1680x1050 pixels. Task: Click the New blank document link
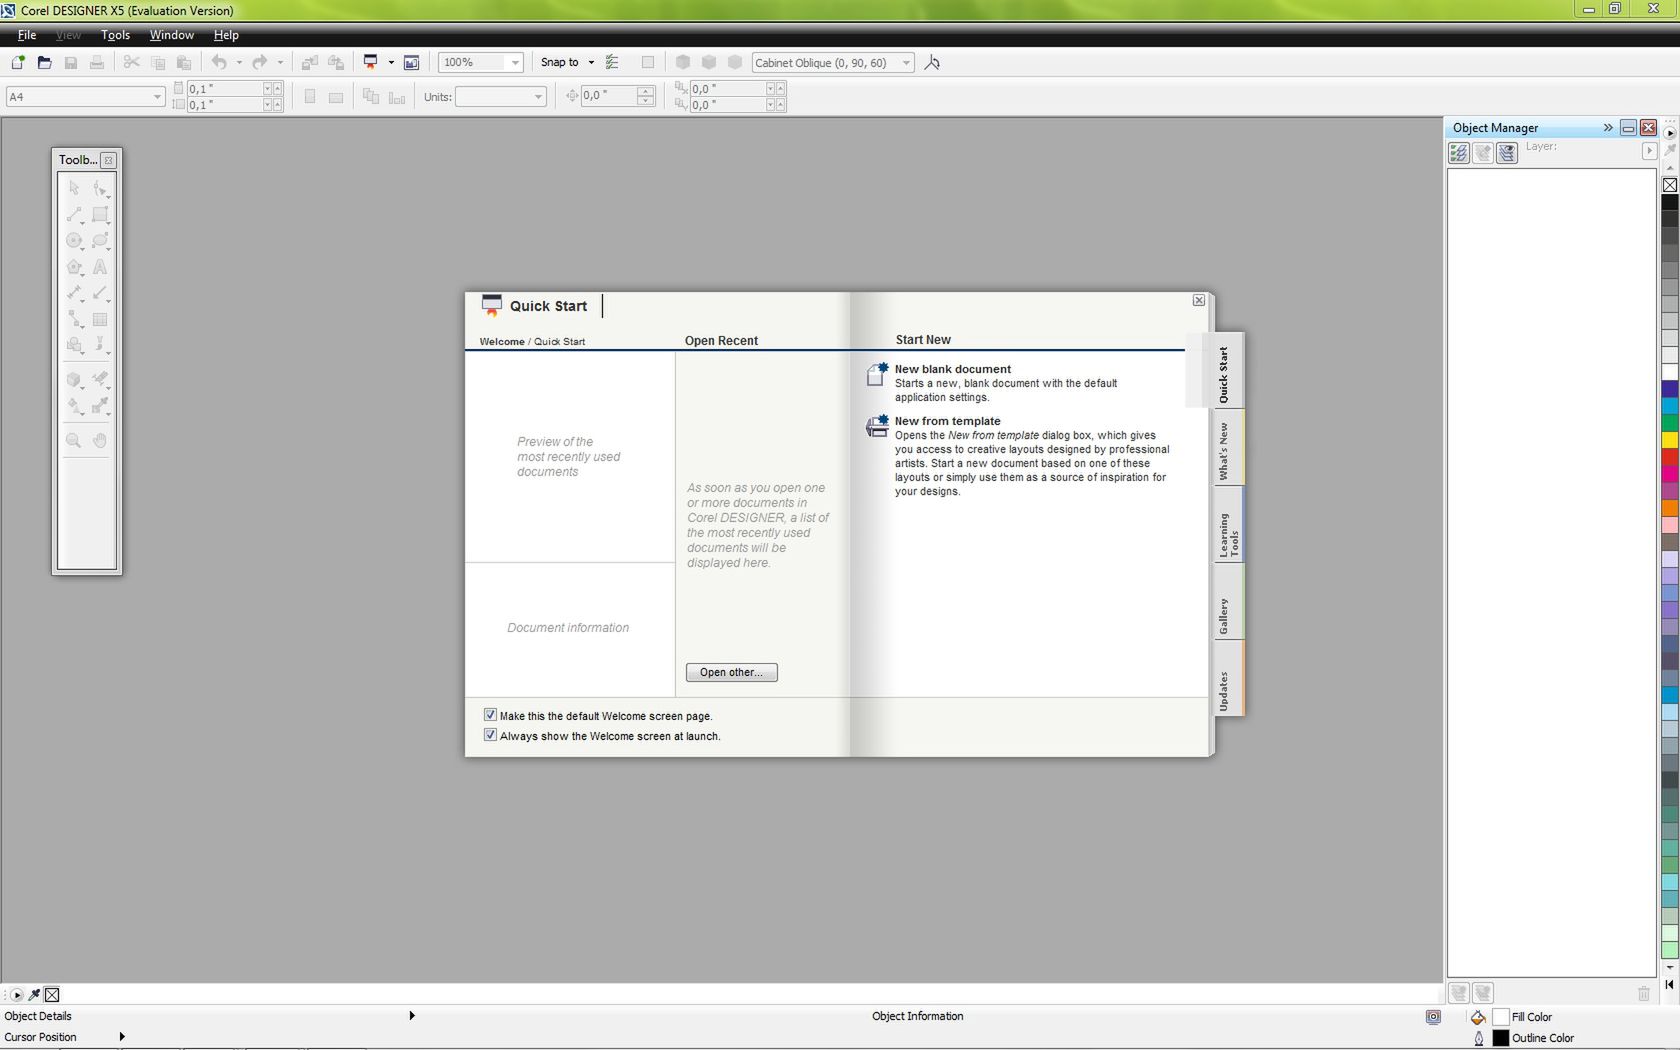tap(952, 369)
